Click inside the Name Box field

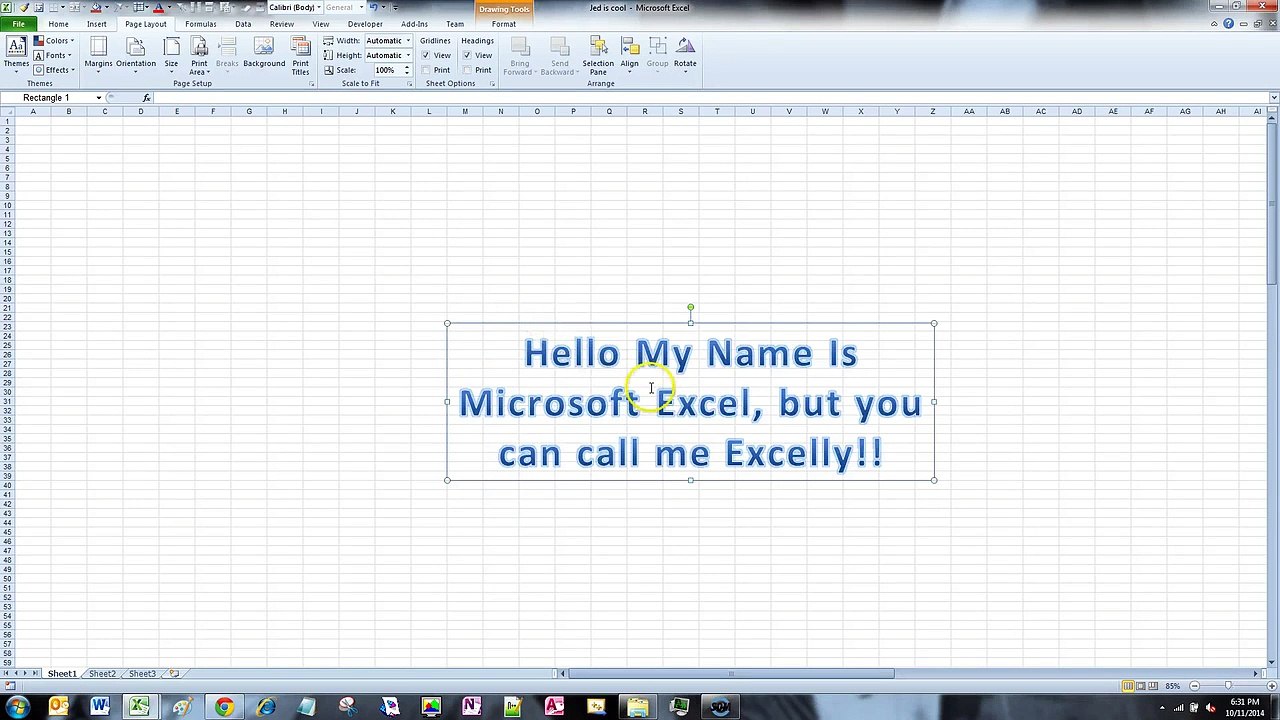(47, 98)
